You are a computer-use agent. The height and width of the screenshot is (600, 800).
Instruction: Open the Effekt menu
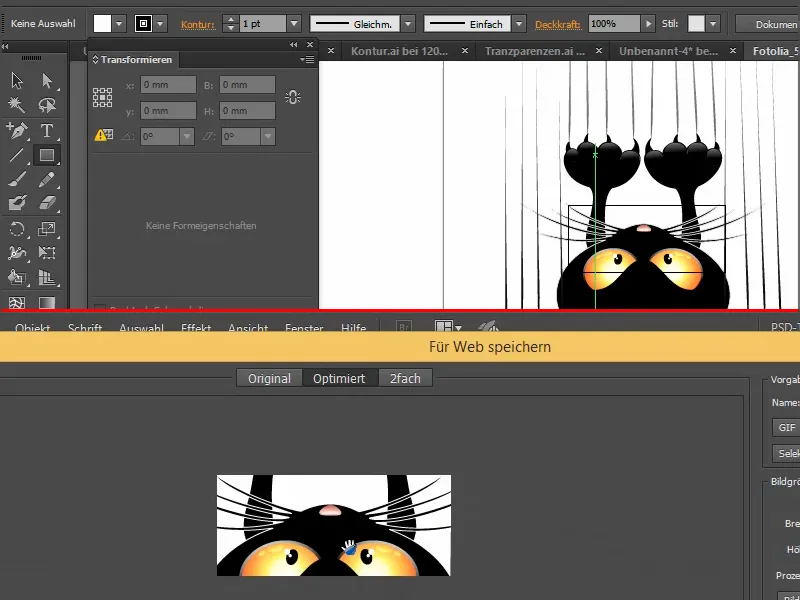click(x=196, y=328)
